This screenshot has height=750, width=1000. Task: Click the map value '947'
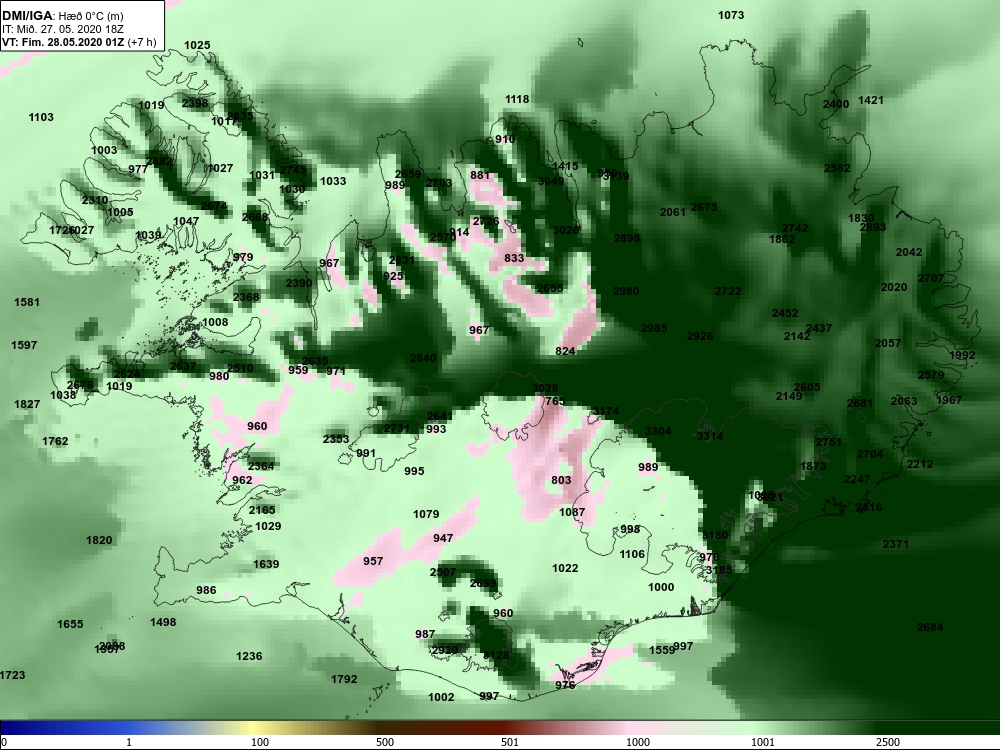pyautogui.click(x=443, y=538)
